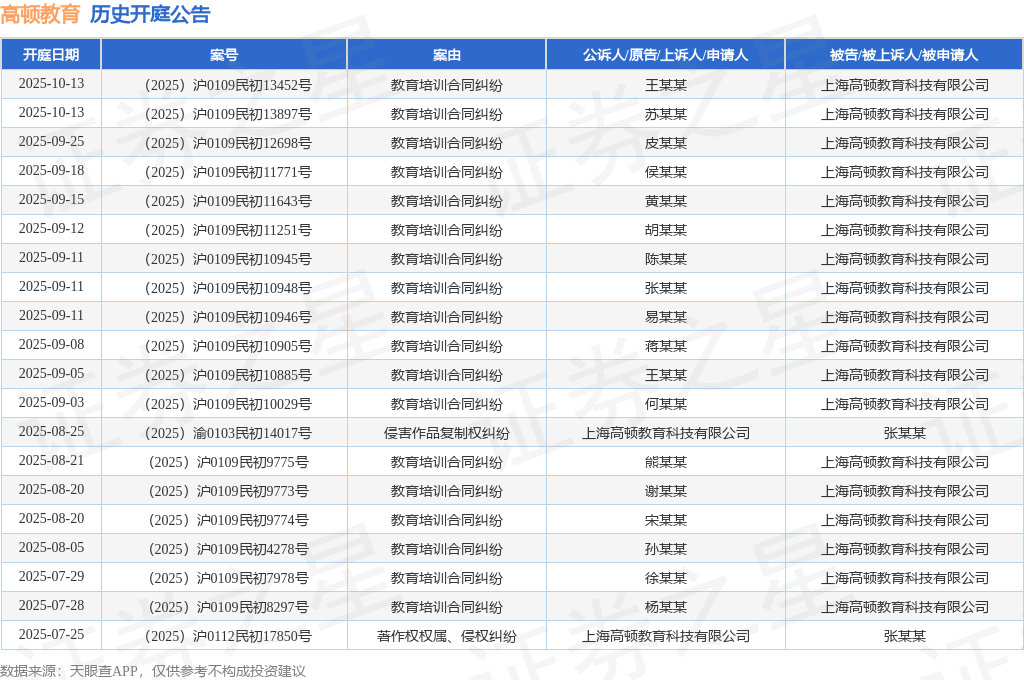Click the date 2025-09-18
Image resolution: width=1024 pixels, height=680 pixels.
click(x=52, y=170)
